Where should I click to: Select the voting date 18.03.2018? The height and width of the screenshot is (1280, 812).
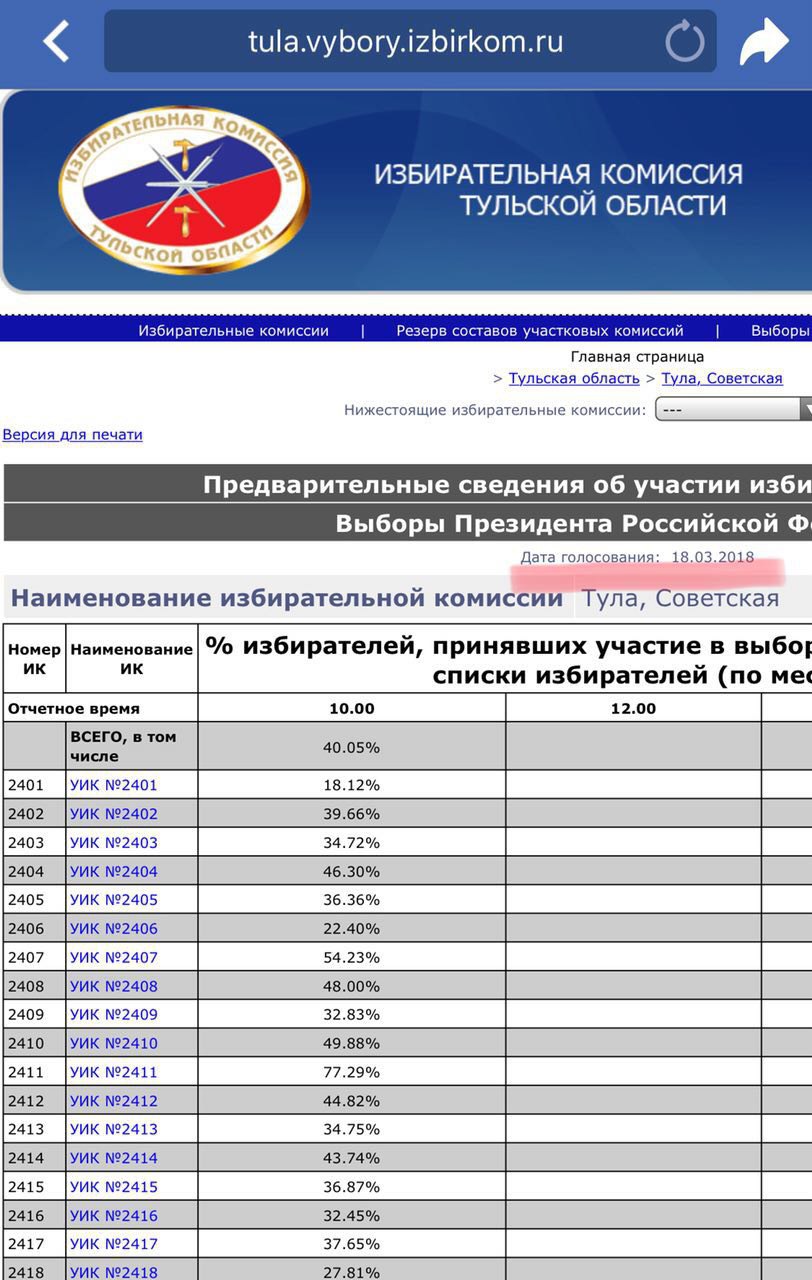pyautogui.click(x=713, y=557)
